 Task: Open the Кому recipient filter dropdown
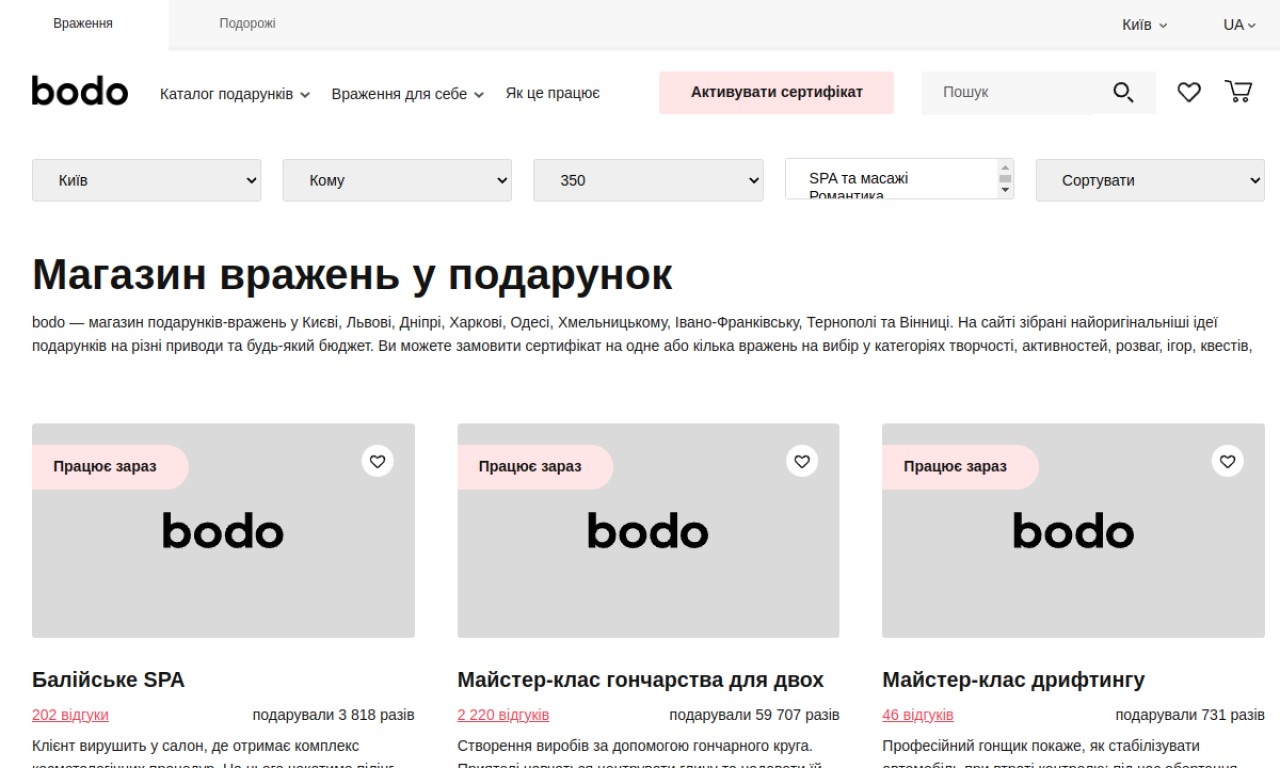[397, 180]
